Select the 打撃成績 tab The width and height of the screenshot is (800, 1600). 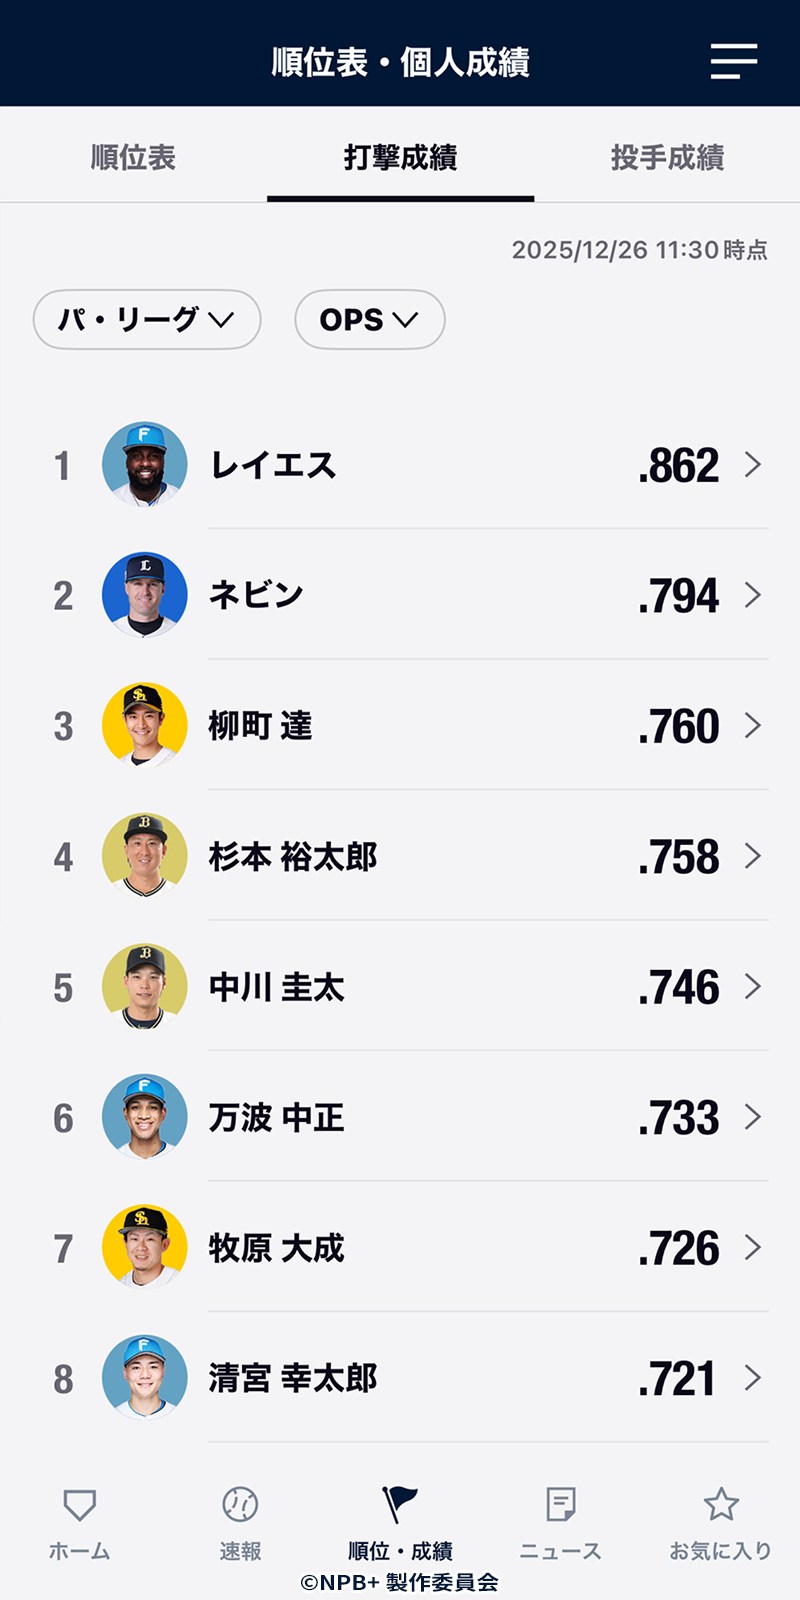tap(400, 157)
